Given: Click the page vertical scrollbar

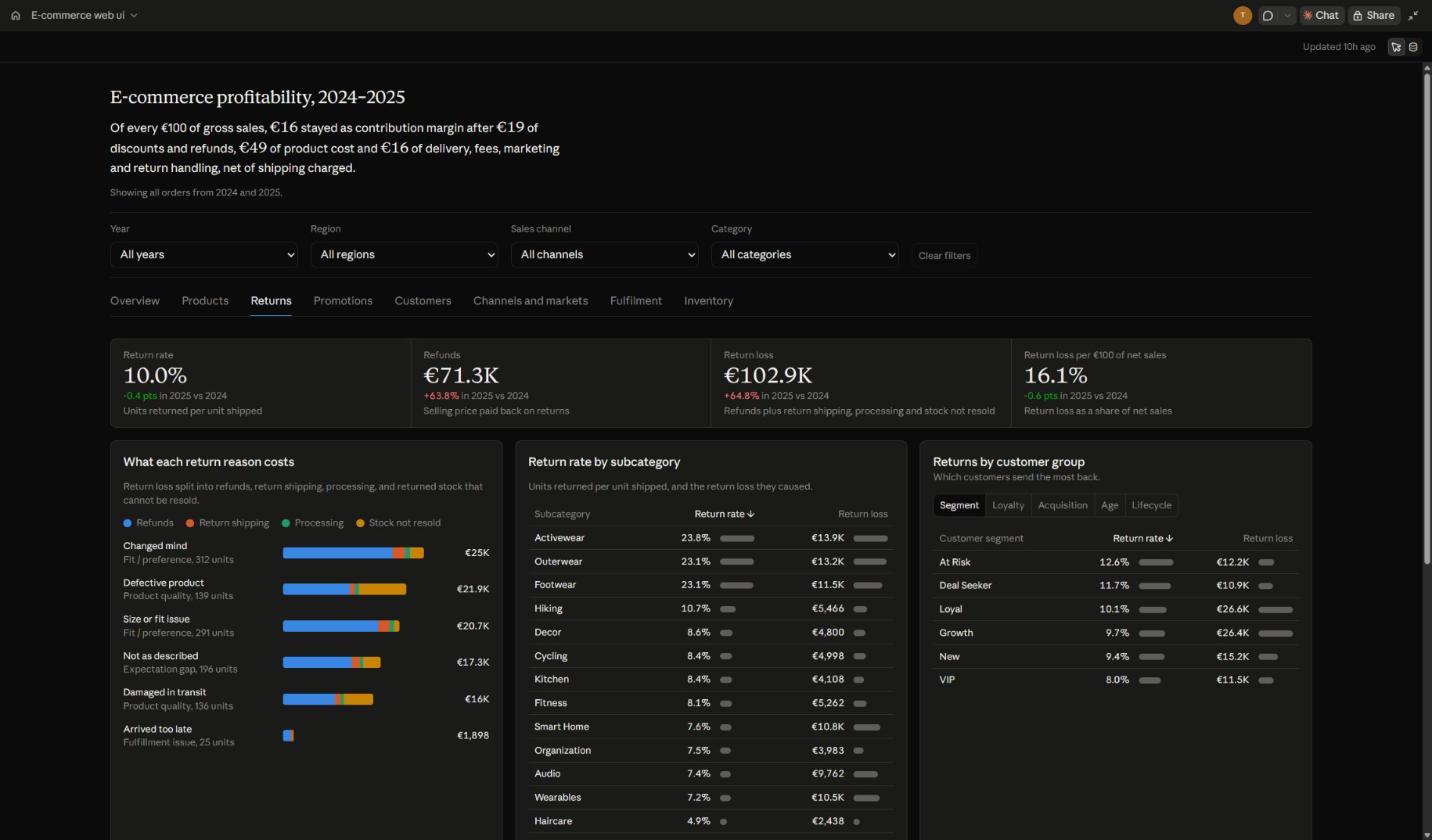Looking at the screenshot, I should point(1427,320).
